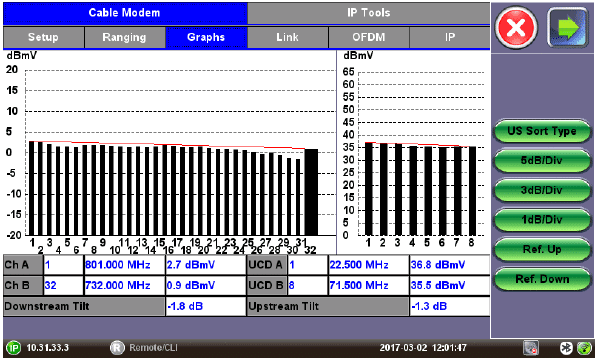Select downstream channel 32 wide bar
Image resolution: width=599 pixels, height=363 pixels.
point(311,192)
